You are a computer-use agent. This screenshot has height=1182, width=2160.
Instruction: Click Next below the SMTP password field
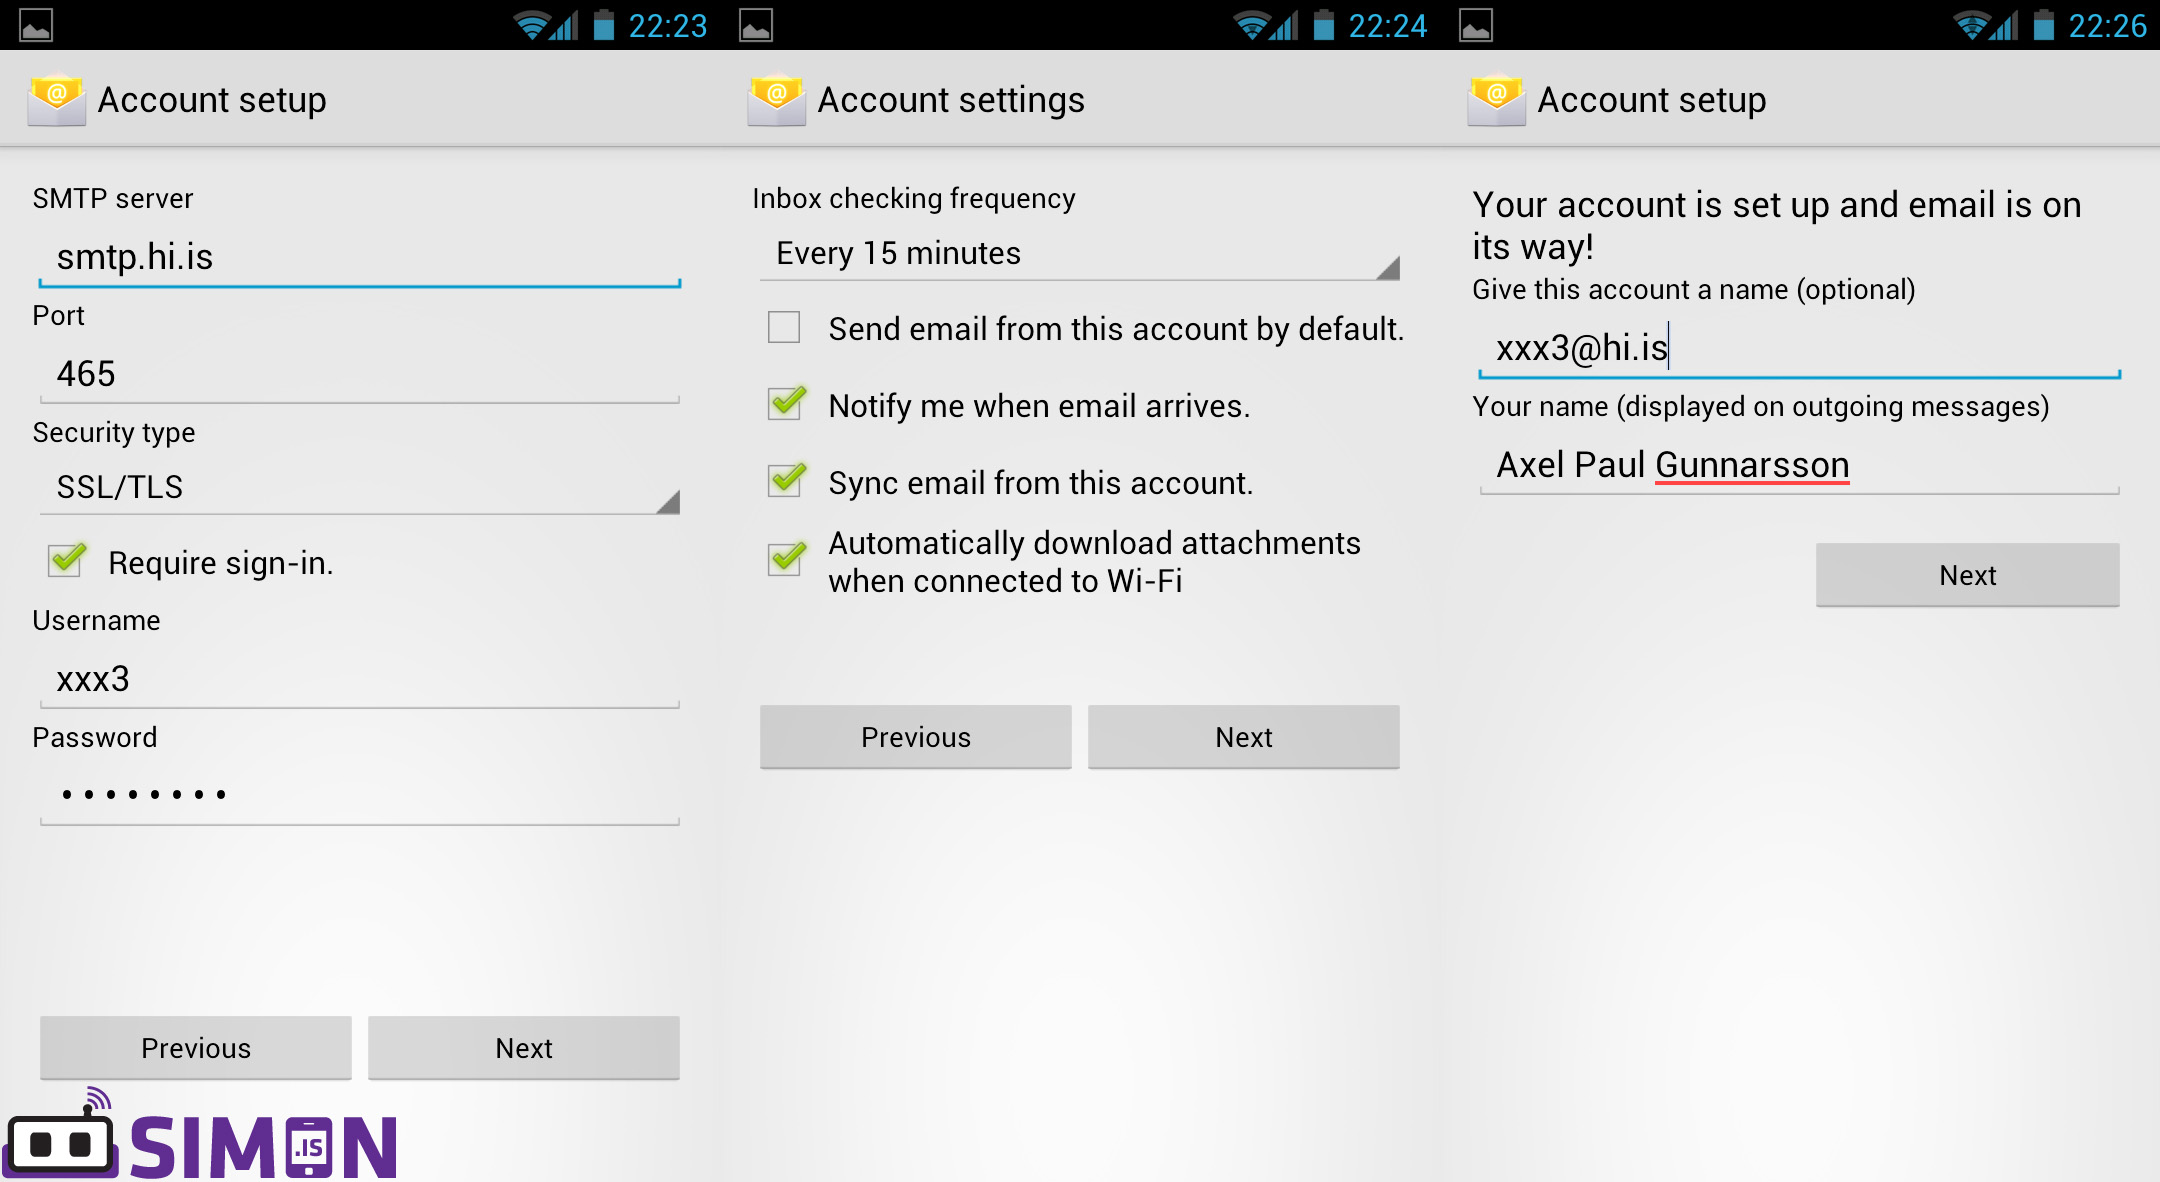pyautogui.click(x=523, y=1047)
